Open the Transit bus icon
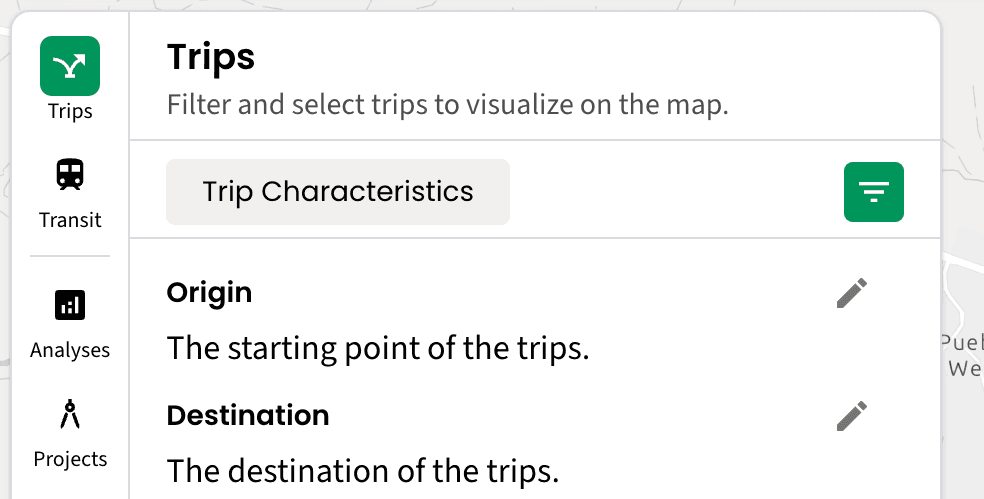The image size is (984, 499). coord(70,175)
